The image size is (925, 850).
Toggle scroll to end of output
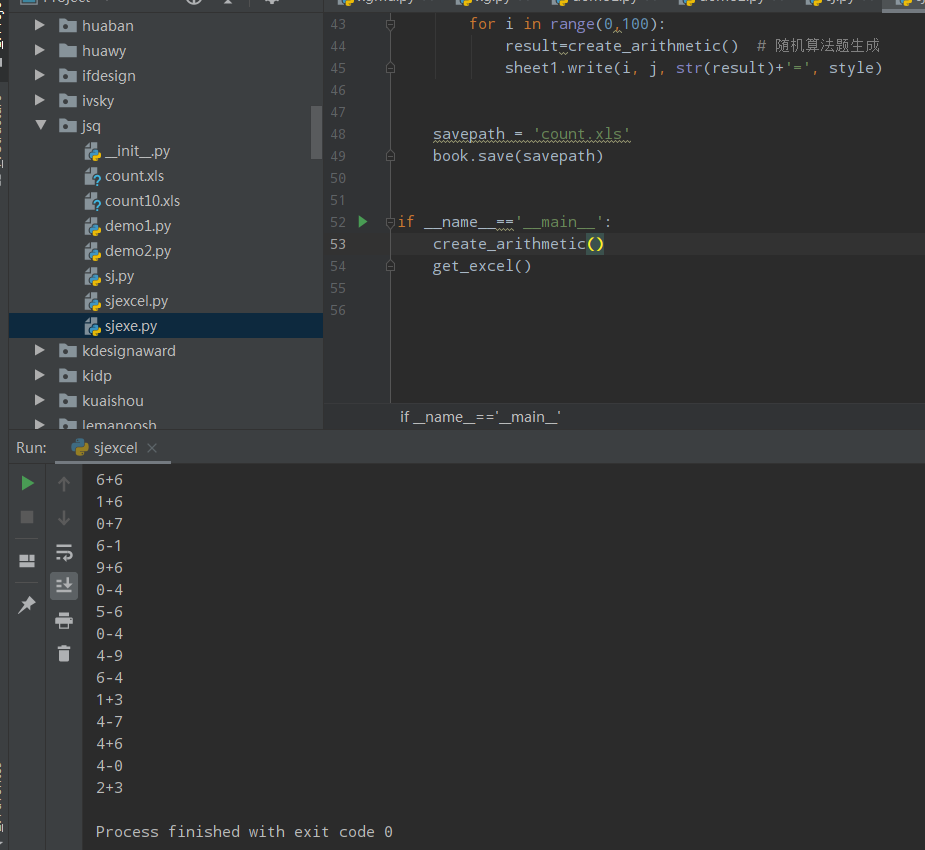(x=64, y=585)
